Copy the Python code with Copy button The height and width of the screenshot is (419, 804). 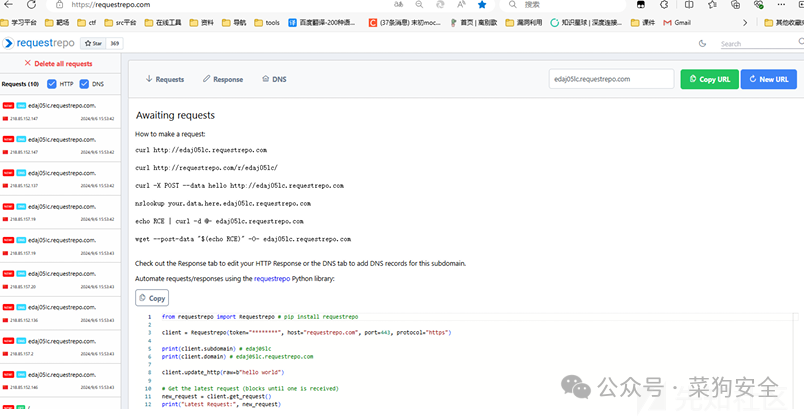(x=152, y=298)
